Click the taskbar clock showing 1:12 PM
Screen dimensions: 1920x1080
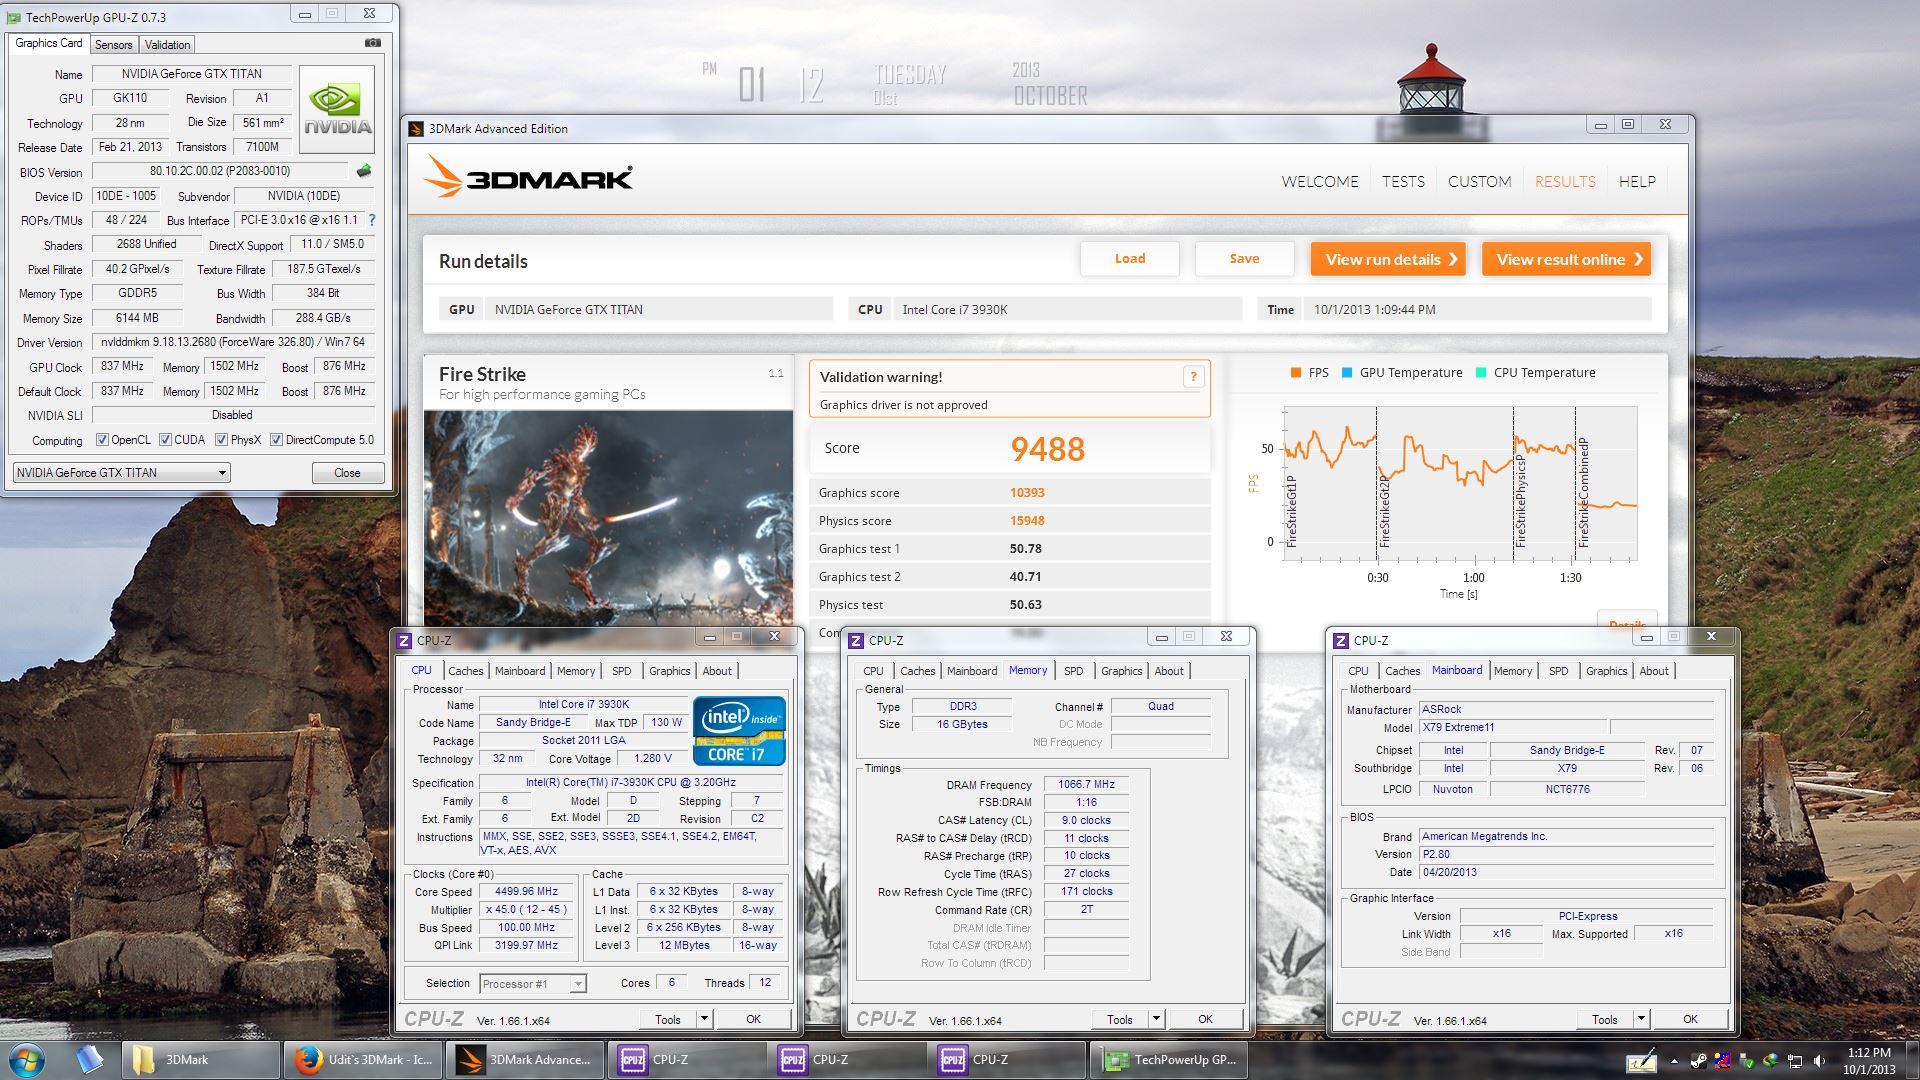1869,1061
